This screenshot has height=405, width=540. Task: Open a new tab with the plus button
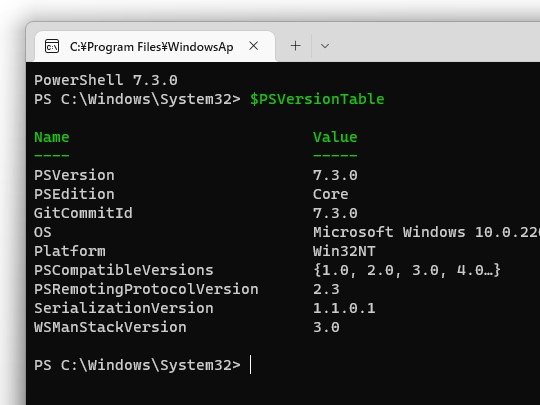[x=295, y=46]
